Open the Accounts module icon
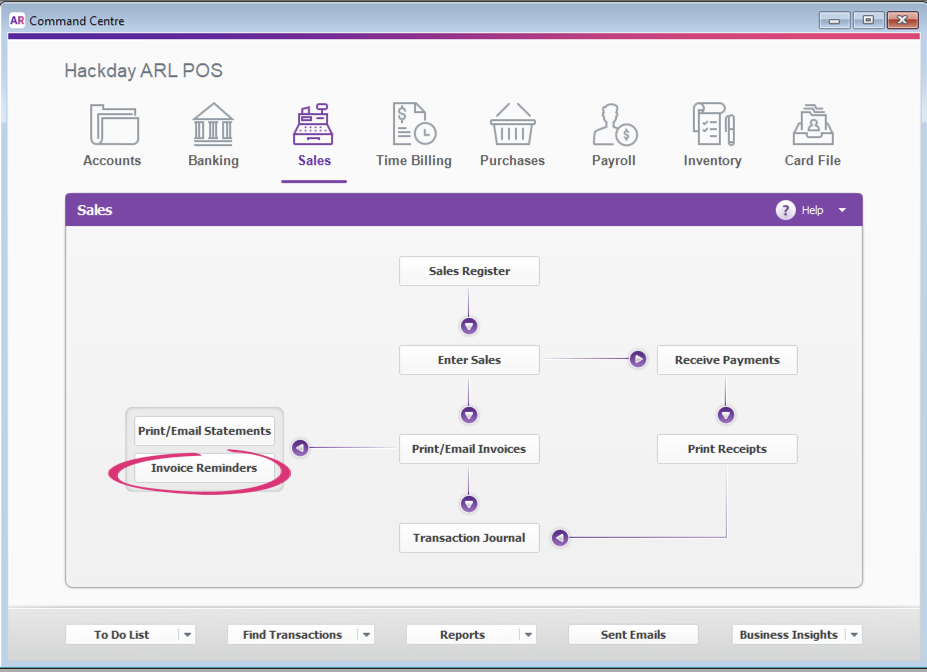 coord(113,125)
